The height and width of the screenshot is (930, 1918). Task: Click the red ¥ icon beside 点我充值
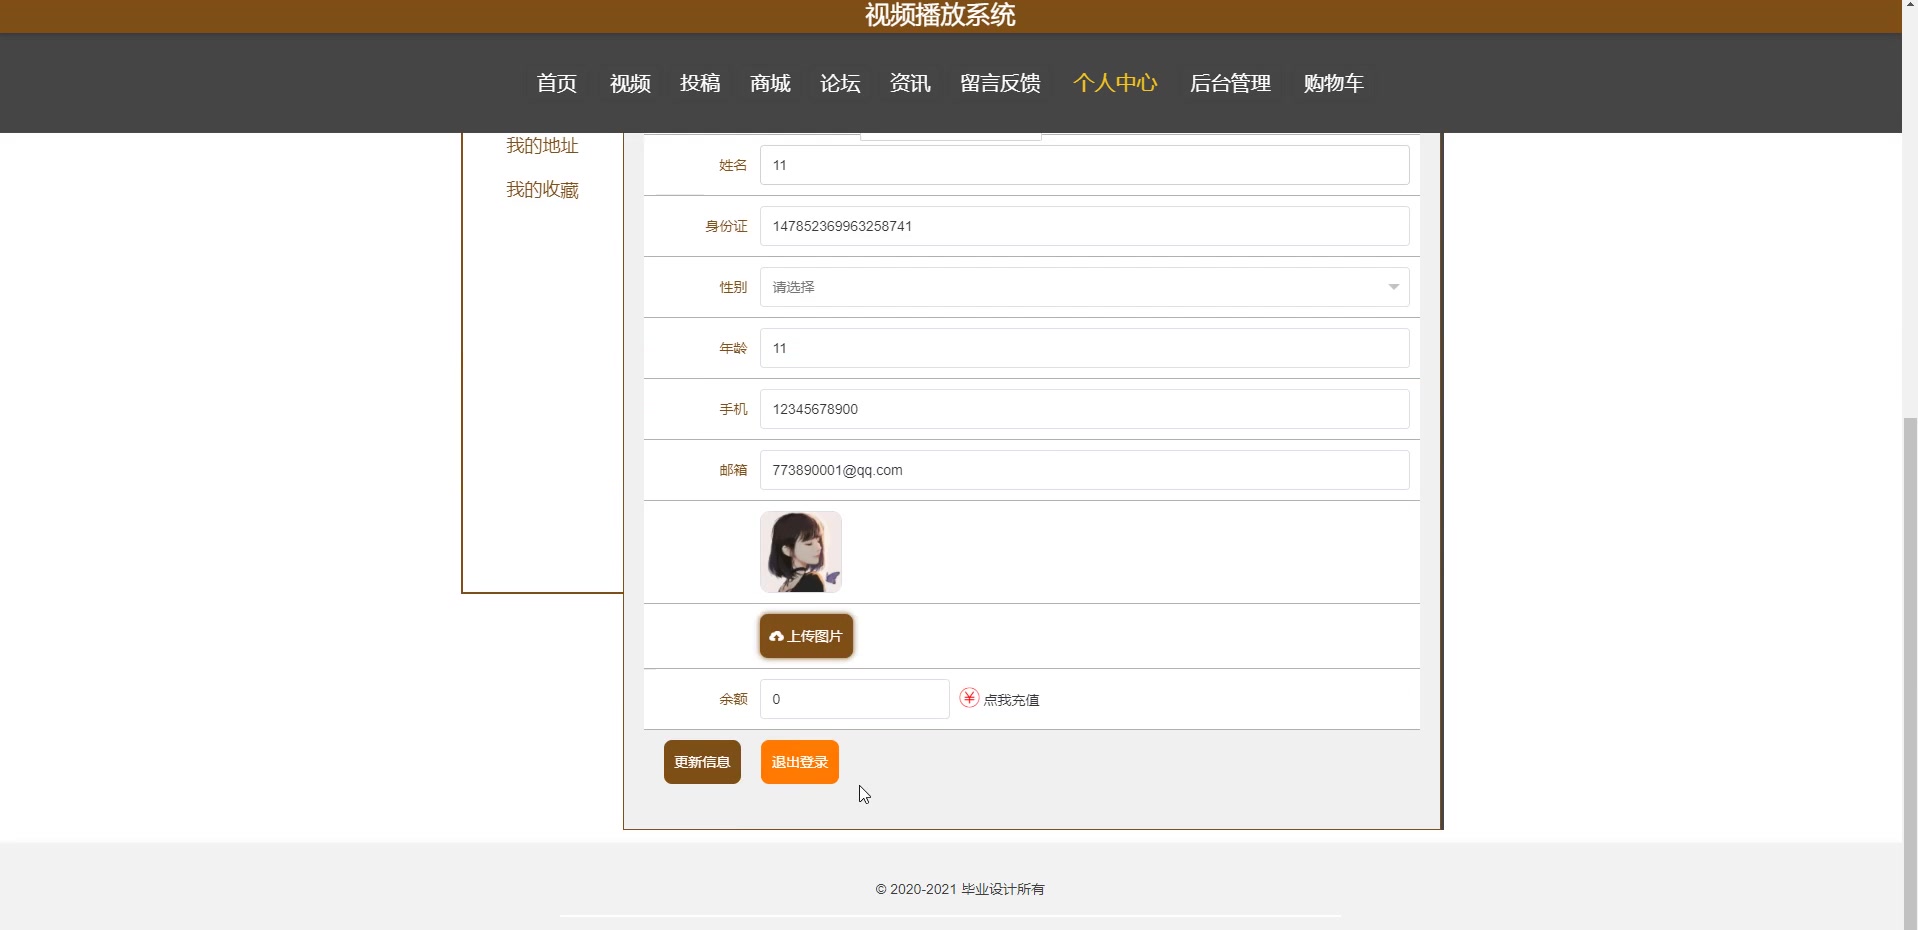968,699
